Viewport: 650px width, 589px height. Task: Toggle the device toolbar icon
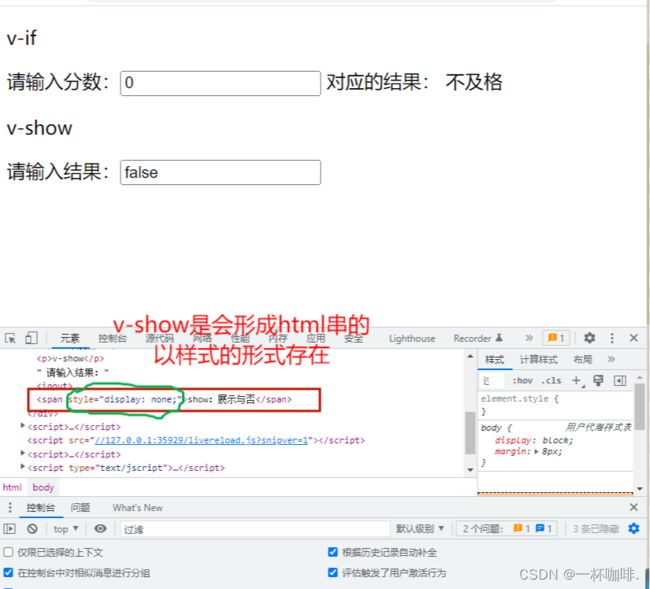pos(31,338)
